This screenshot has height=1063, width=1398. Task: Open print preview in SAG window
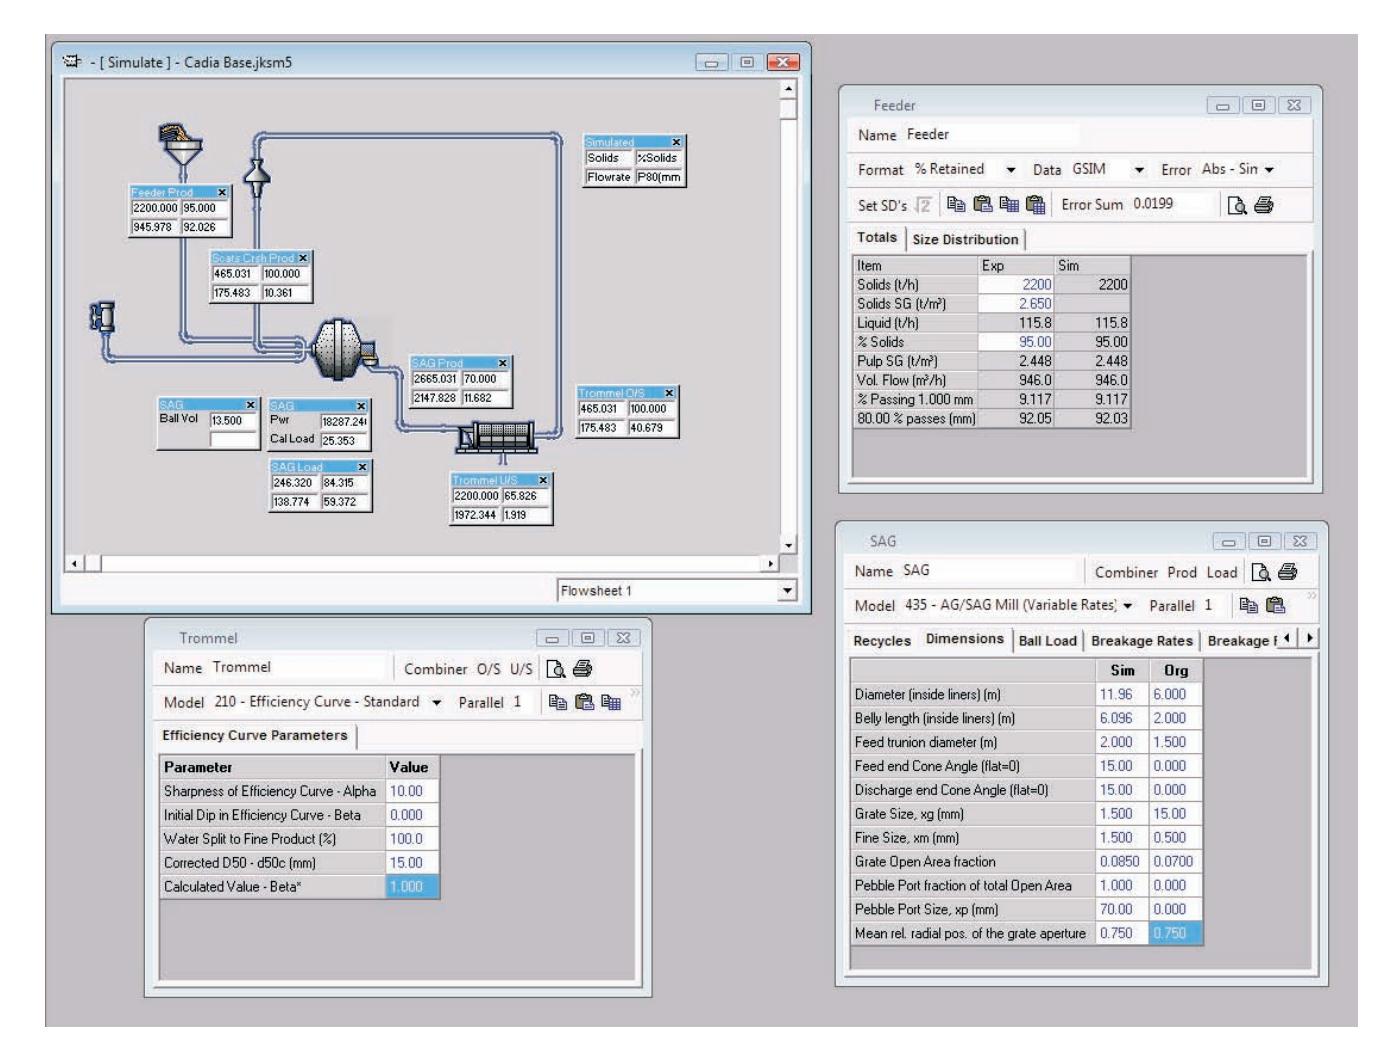tap(1262, 572)
